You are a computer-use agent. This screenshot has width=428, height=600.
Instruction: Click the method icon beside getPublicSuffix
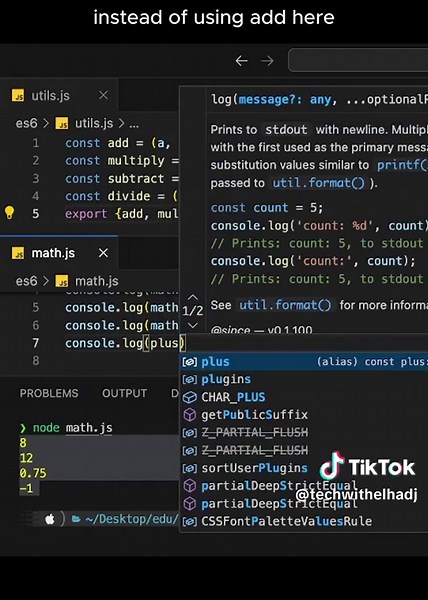tap(189, 415)
